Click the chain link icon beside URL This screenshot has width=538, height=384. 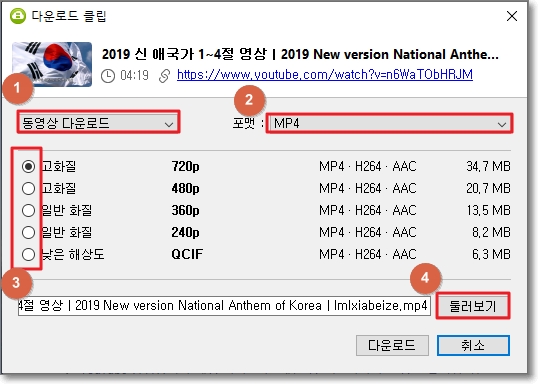pos(164,76)
